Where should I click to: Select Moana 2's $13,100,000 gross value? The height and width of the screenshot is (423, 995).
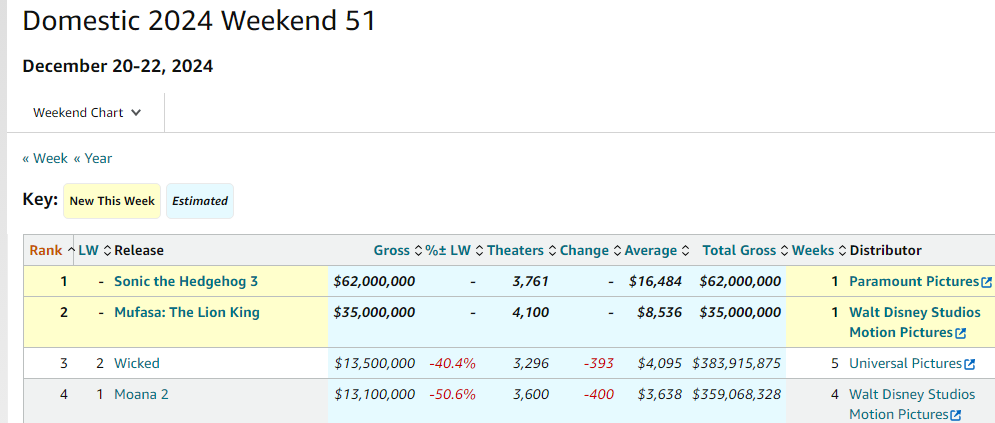tap(375, 394)
